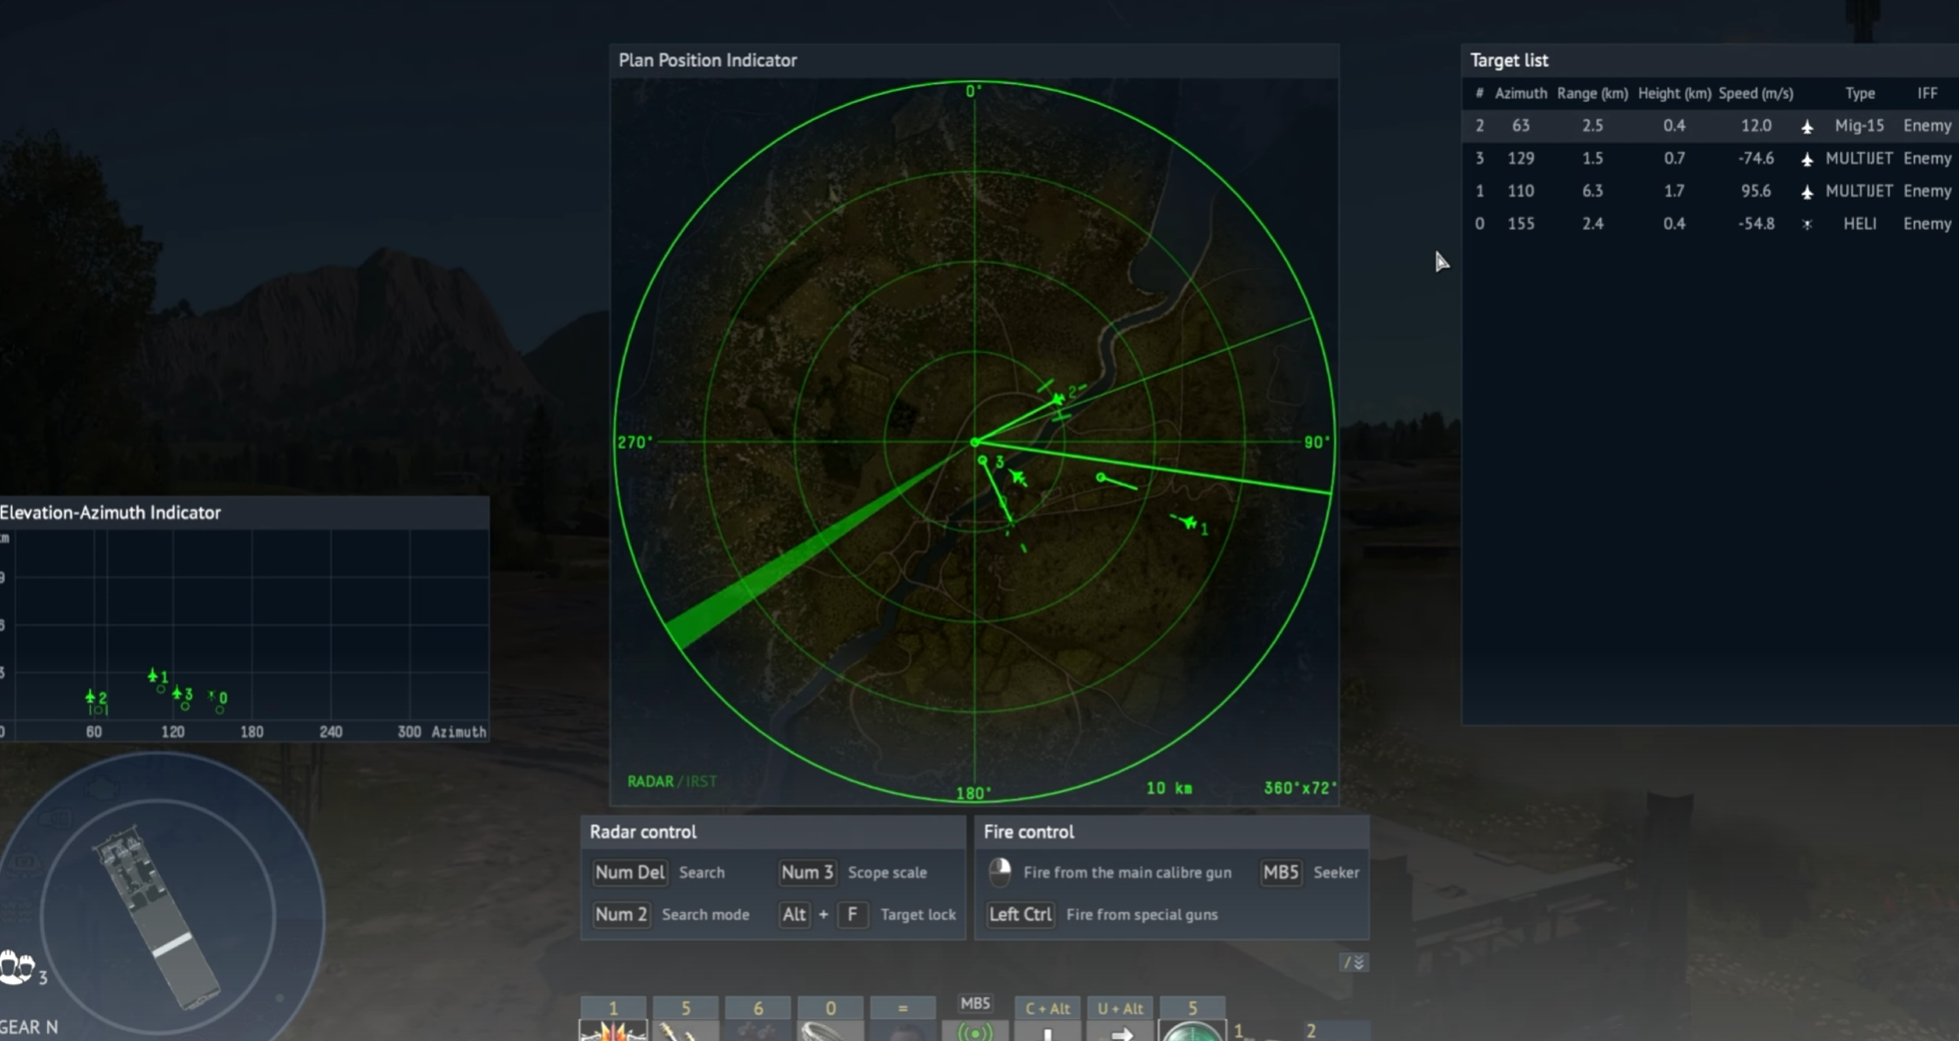Screen dimensions: 1959x1041
Task: Click the Height (km) column header
Action: 1674,93
